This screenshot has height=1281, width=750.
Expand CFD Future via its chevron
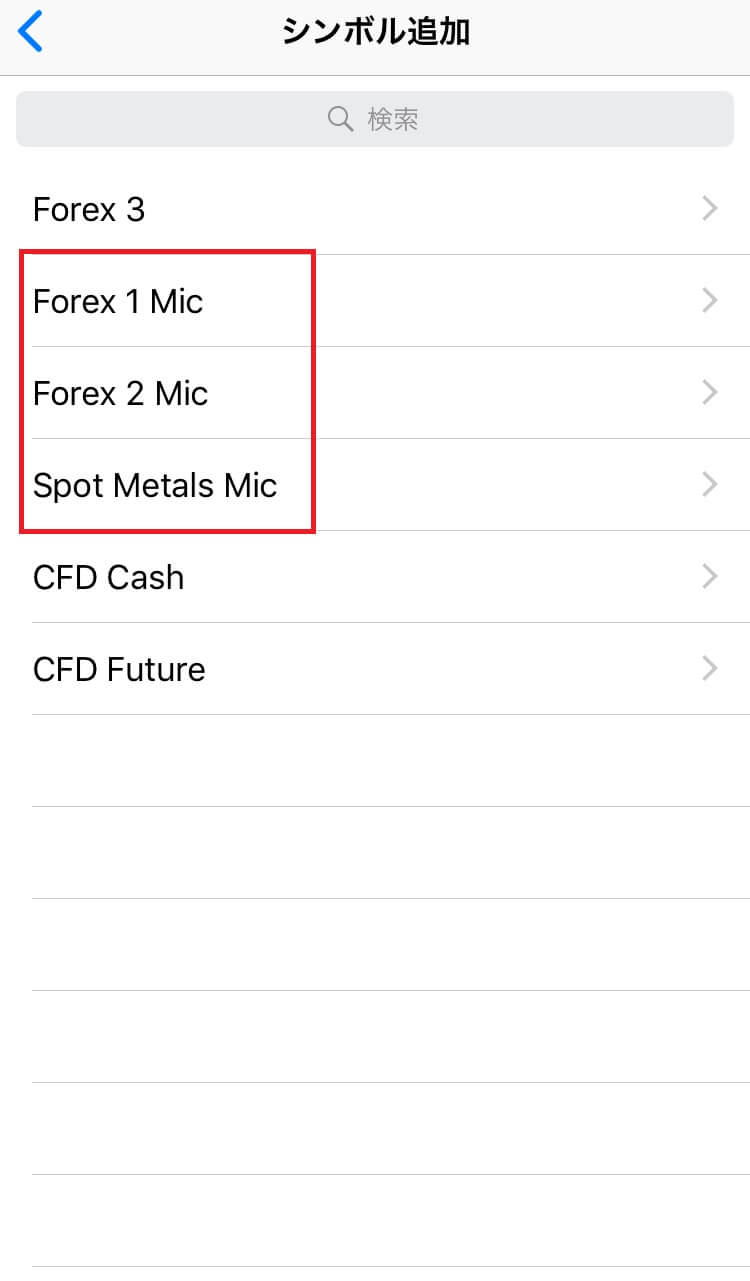(x=710, y=669)
